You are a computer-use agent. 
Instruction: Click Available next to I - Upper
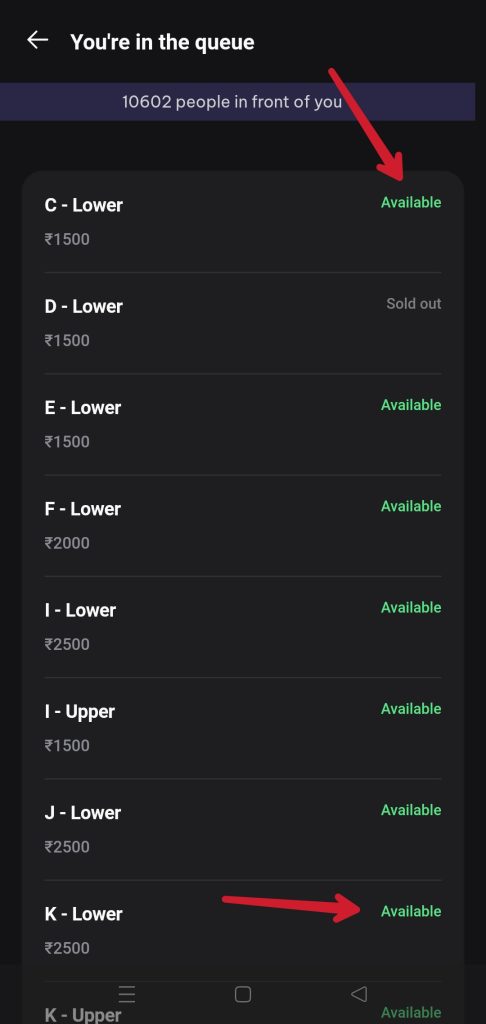click(x=411, y=709)
